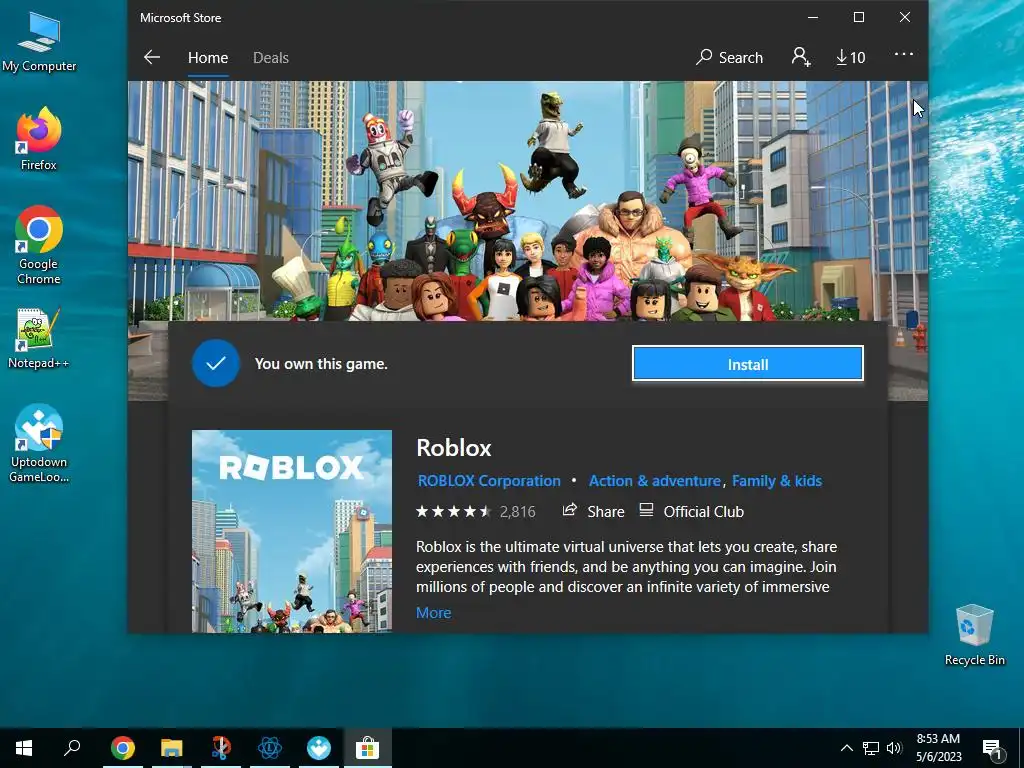Open Action & adventure category

tap(654, 481)
